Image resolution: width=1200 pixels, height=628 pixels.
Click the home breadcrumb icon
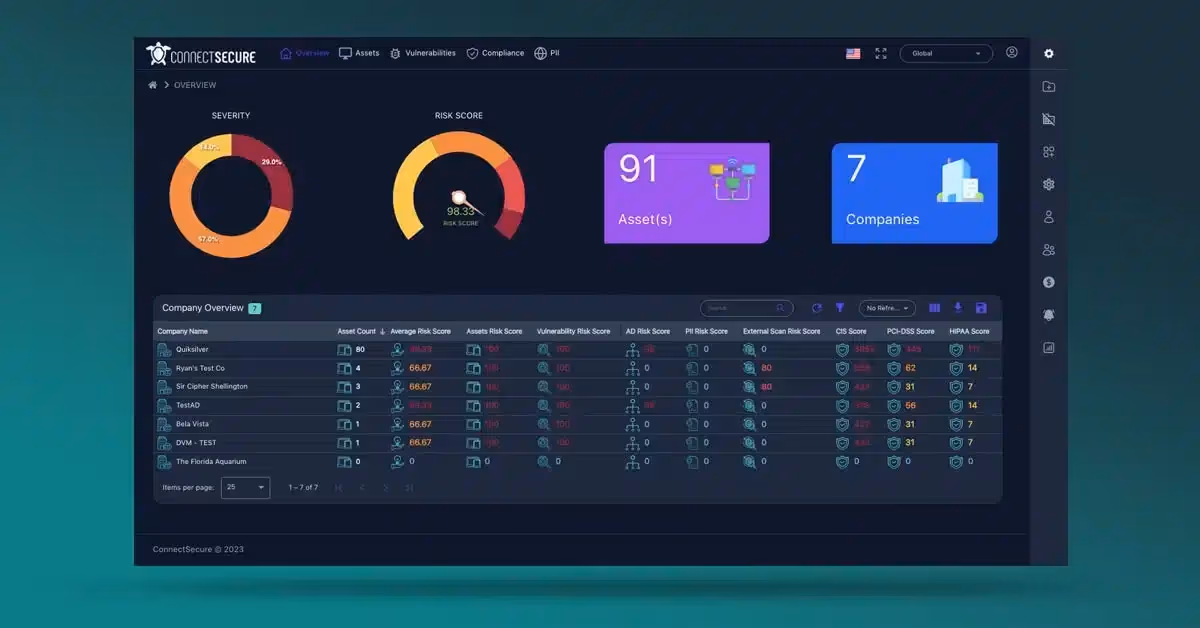[x=153, y=85]
